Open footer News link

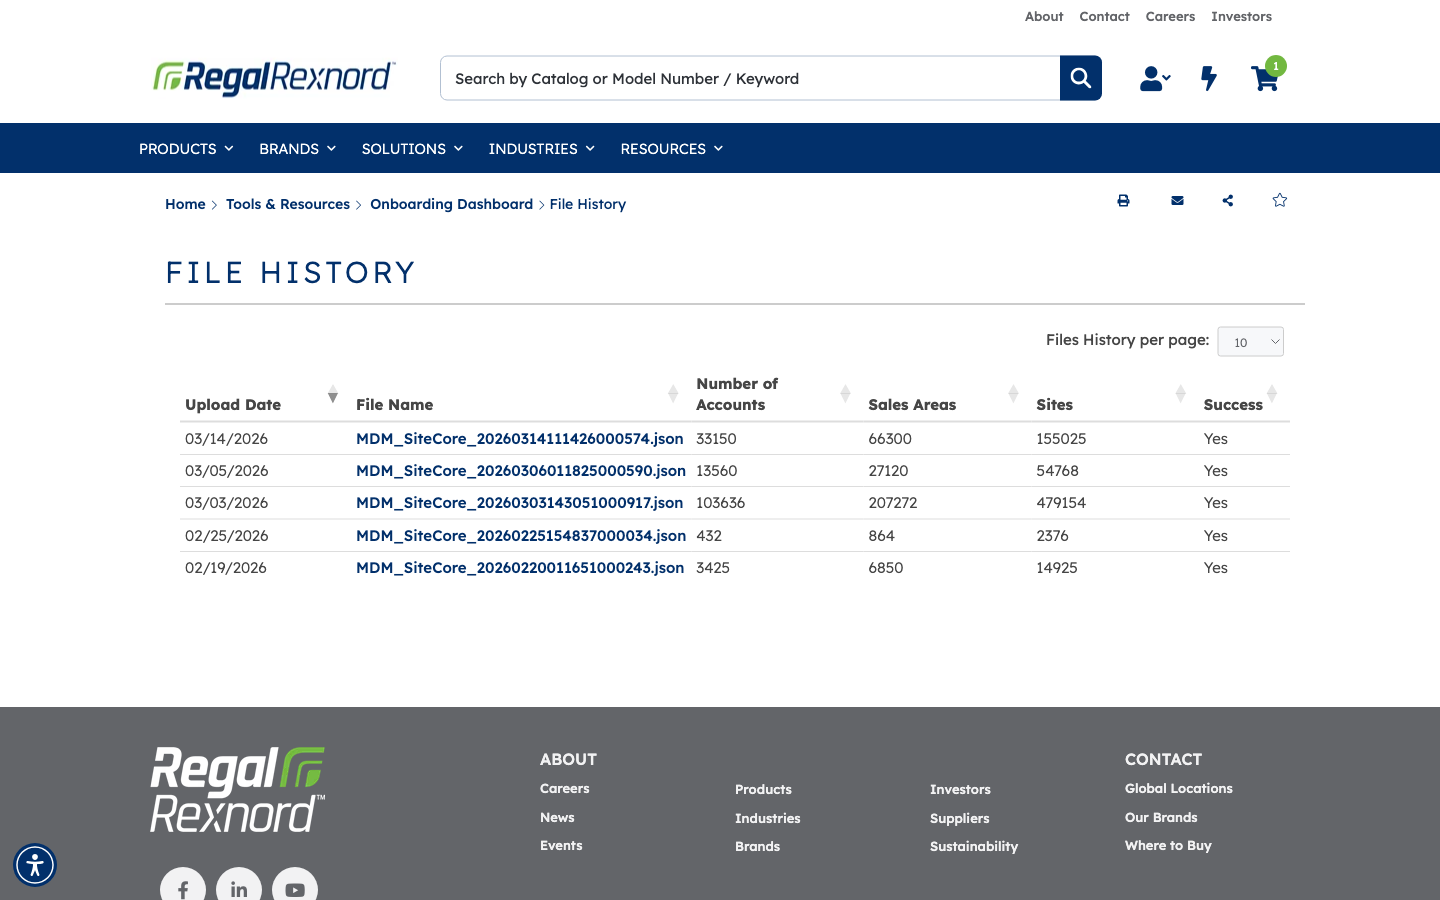pyautogui.click(x=557, y=818)
